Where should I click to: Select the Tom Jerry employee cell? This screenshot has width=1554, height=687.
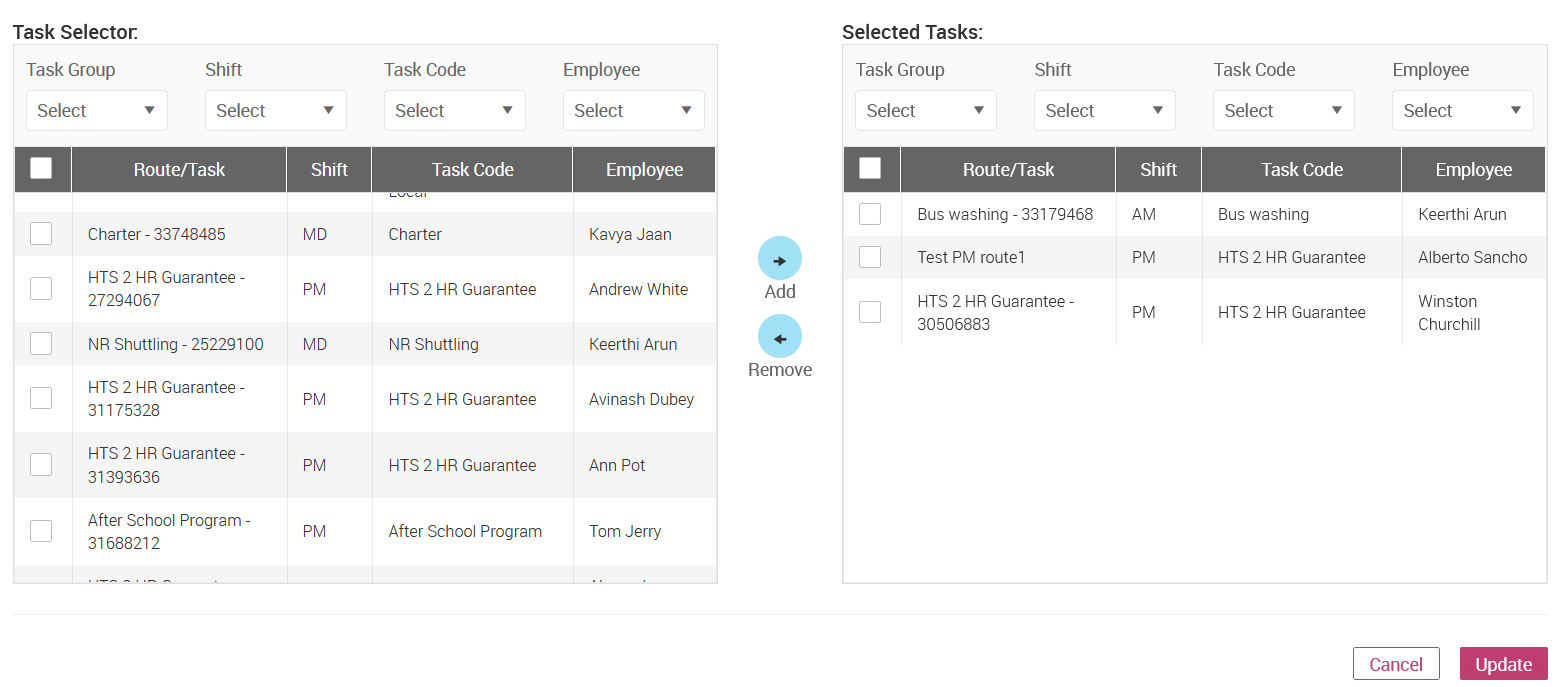tap(625, 531)
